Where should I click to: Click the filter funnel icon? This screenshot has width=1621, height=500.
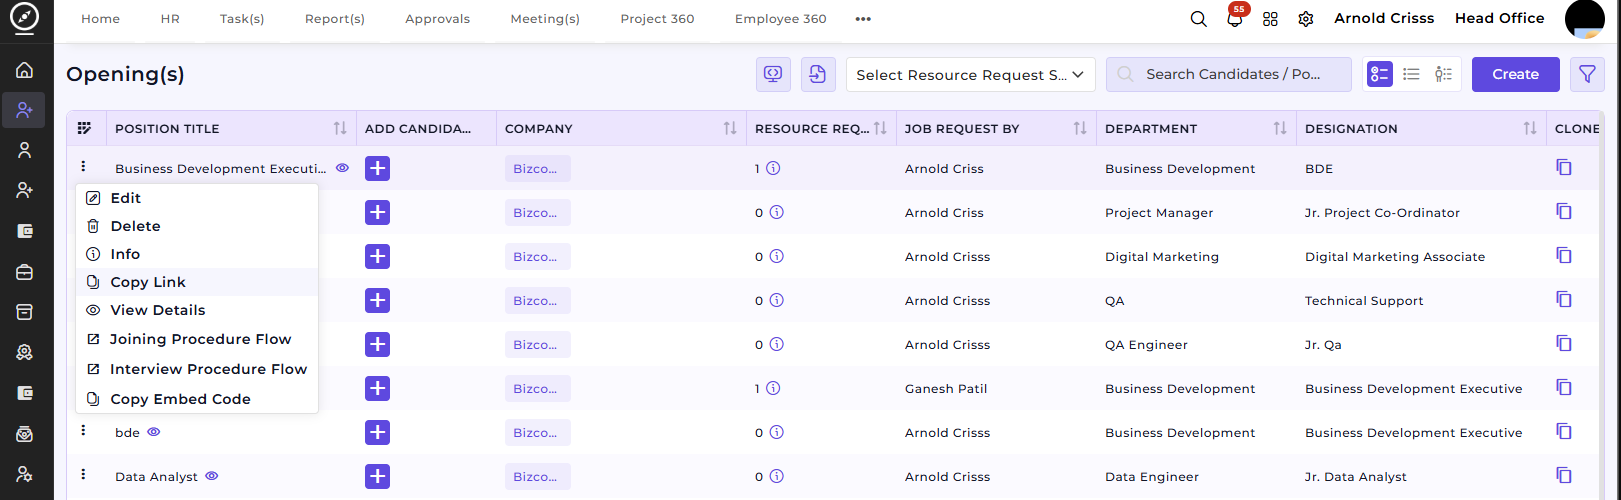[1587, 74]
